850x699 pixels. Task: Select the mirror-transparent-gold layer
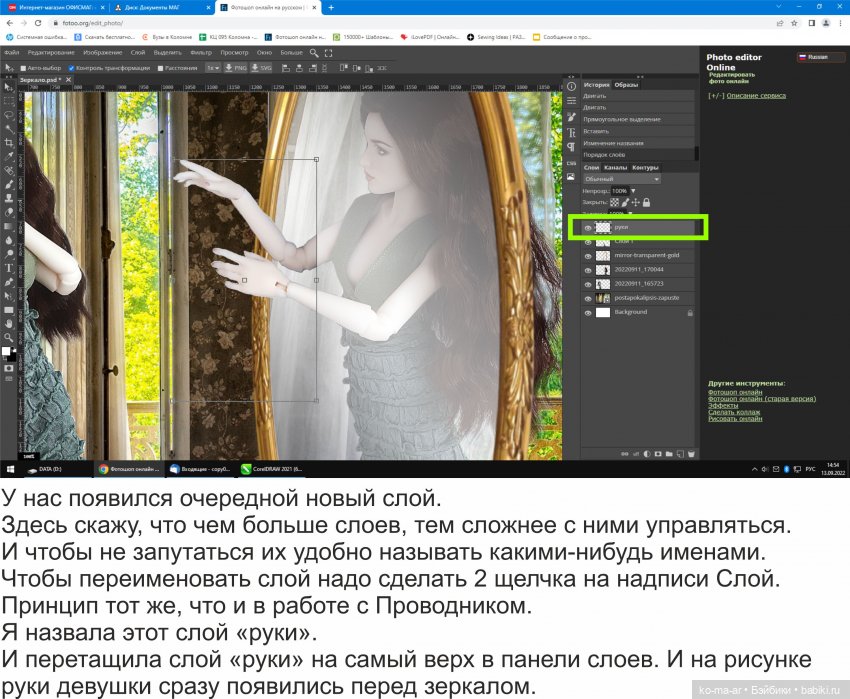(647, 255)
